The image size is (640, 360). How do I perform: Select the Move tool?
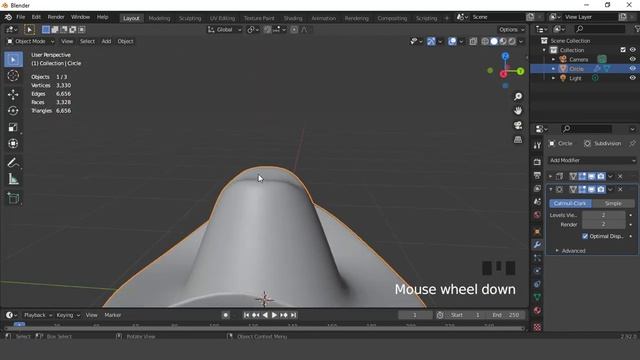(x=13, y=94)
